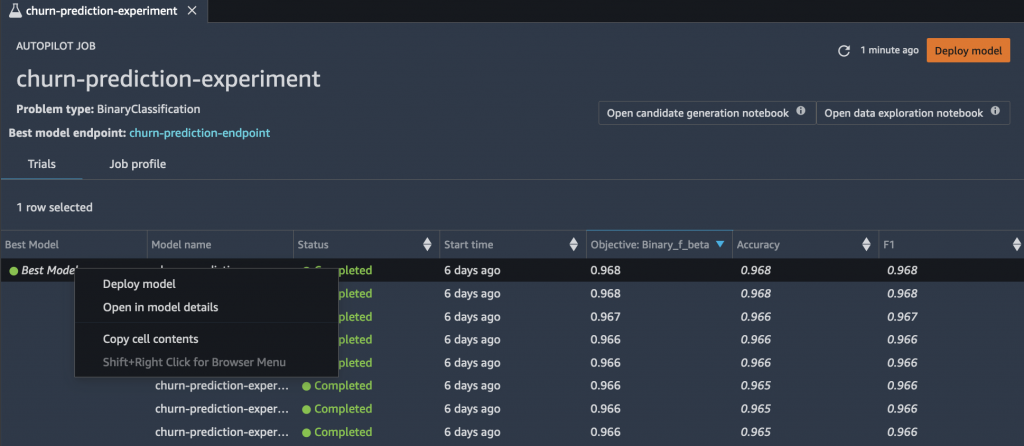Click the Status column header

click(x=366, y=245)
